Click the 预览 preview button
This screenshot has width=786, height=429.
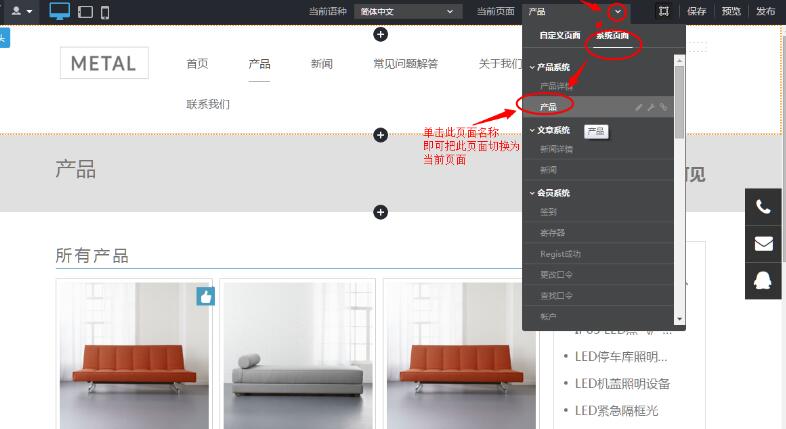[x=731, y=11]
